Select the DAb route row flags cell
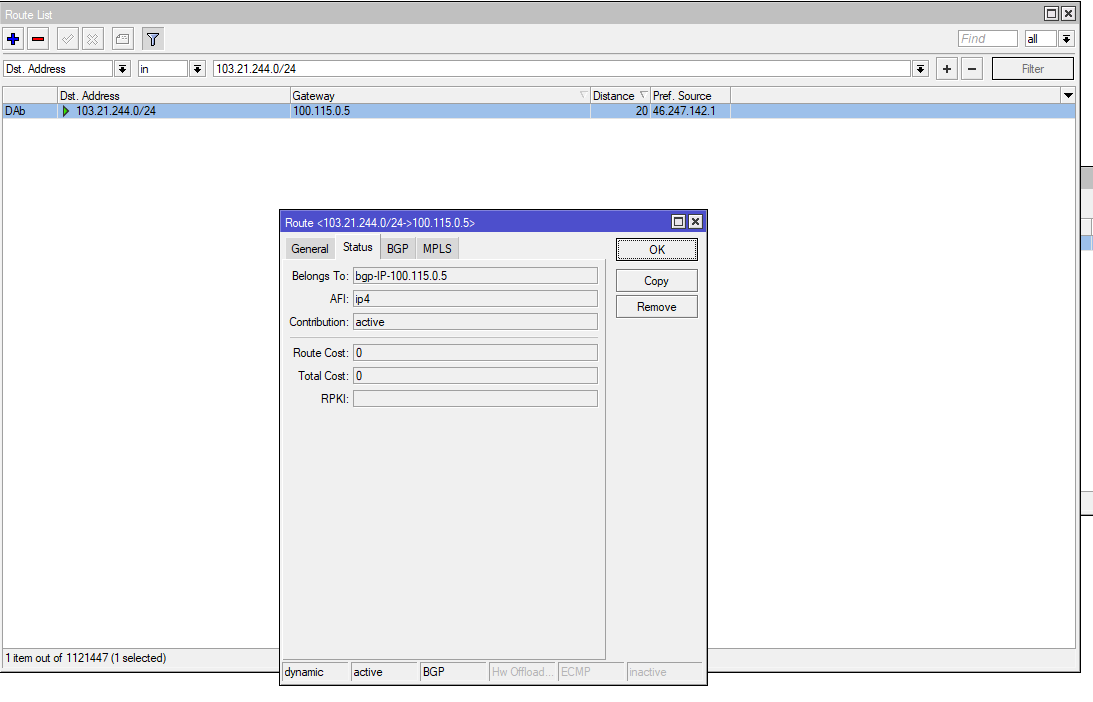The image size is (1093, 702). tap(30, 111)
